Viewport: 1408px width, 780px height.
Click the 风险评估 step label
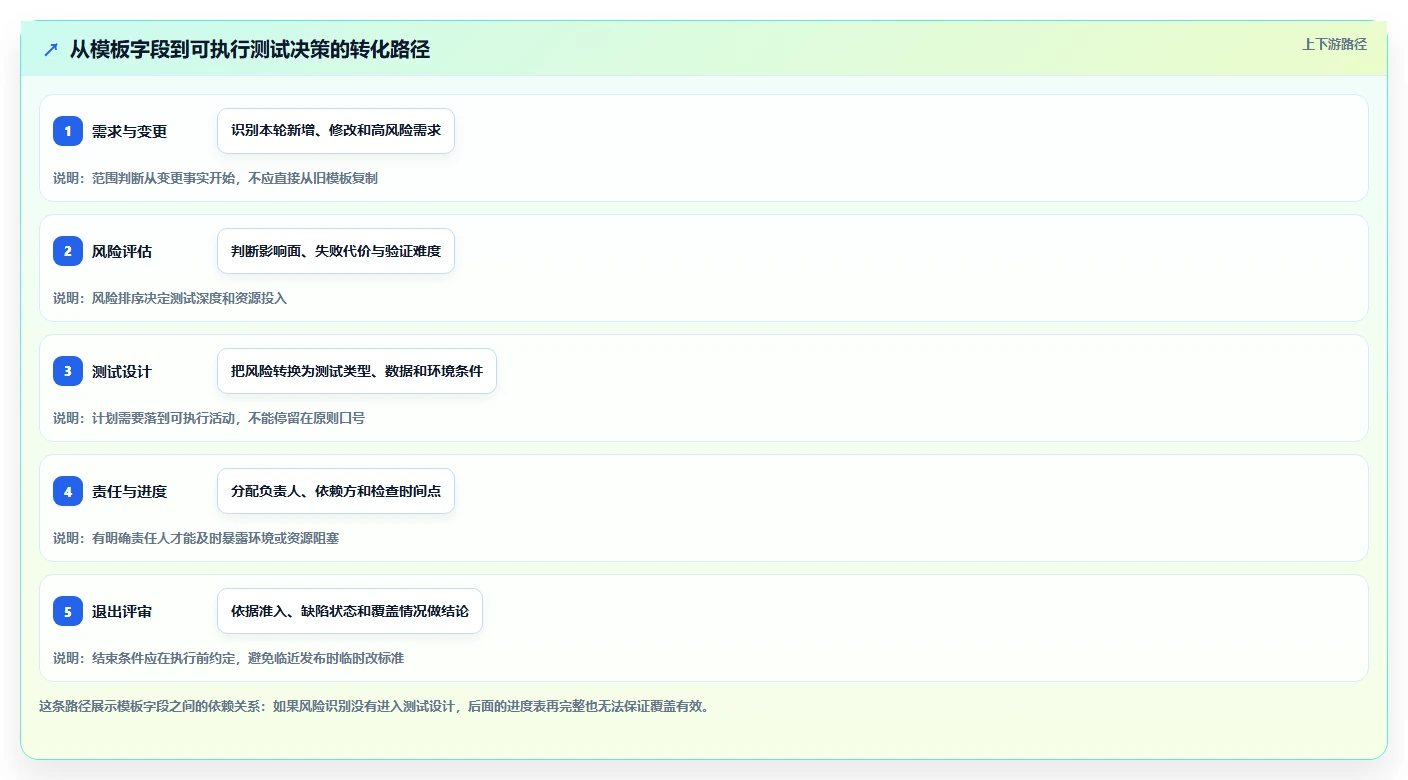[x=122, y=251]
